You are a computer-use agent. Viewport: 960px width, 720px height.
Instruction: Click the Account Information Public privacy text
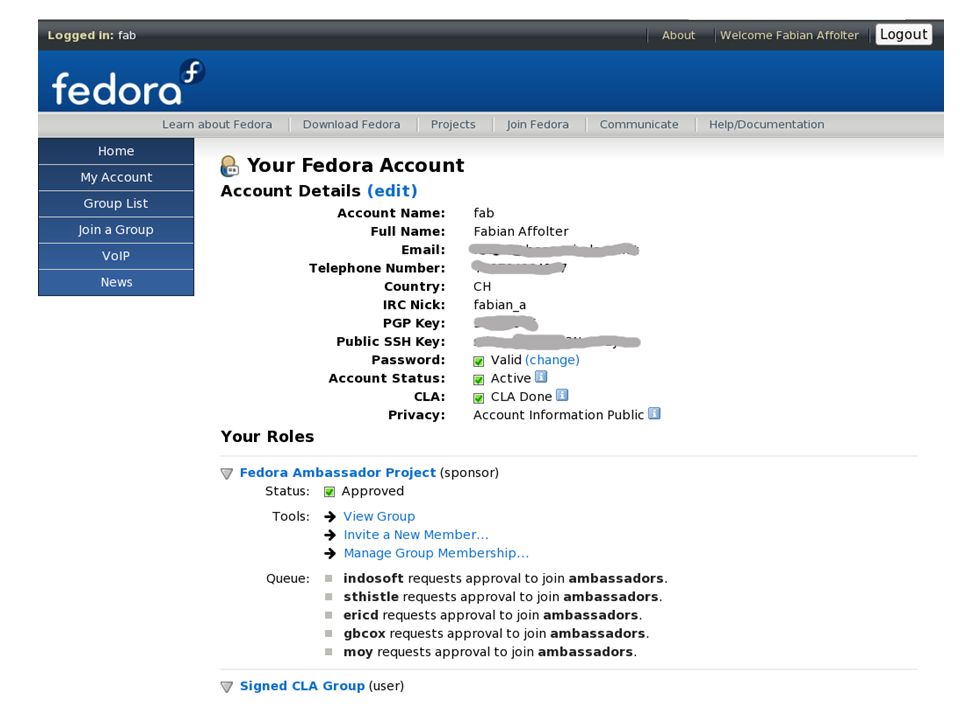pyautogui.click(x=558, y=415)
